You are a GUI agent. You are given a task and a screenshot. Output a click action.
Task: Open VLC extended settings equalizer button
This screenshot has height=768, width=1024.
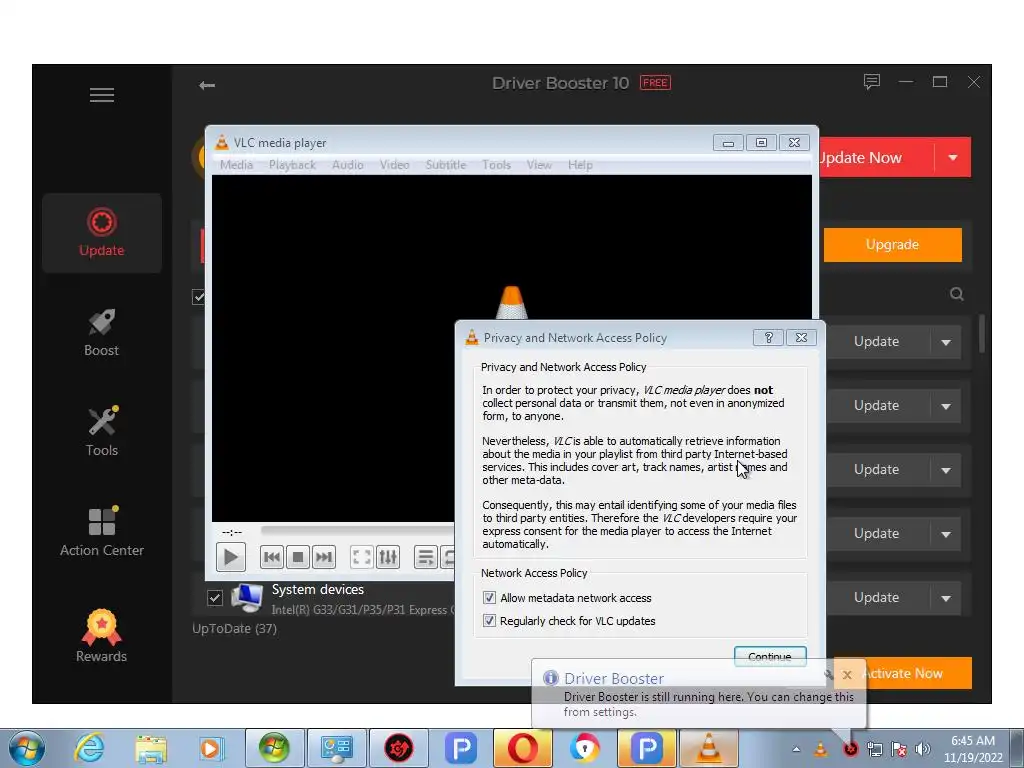coord(388,557)
